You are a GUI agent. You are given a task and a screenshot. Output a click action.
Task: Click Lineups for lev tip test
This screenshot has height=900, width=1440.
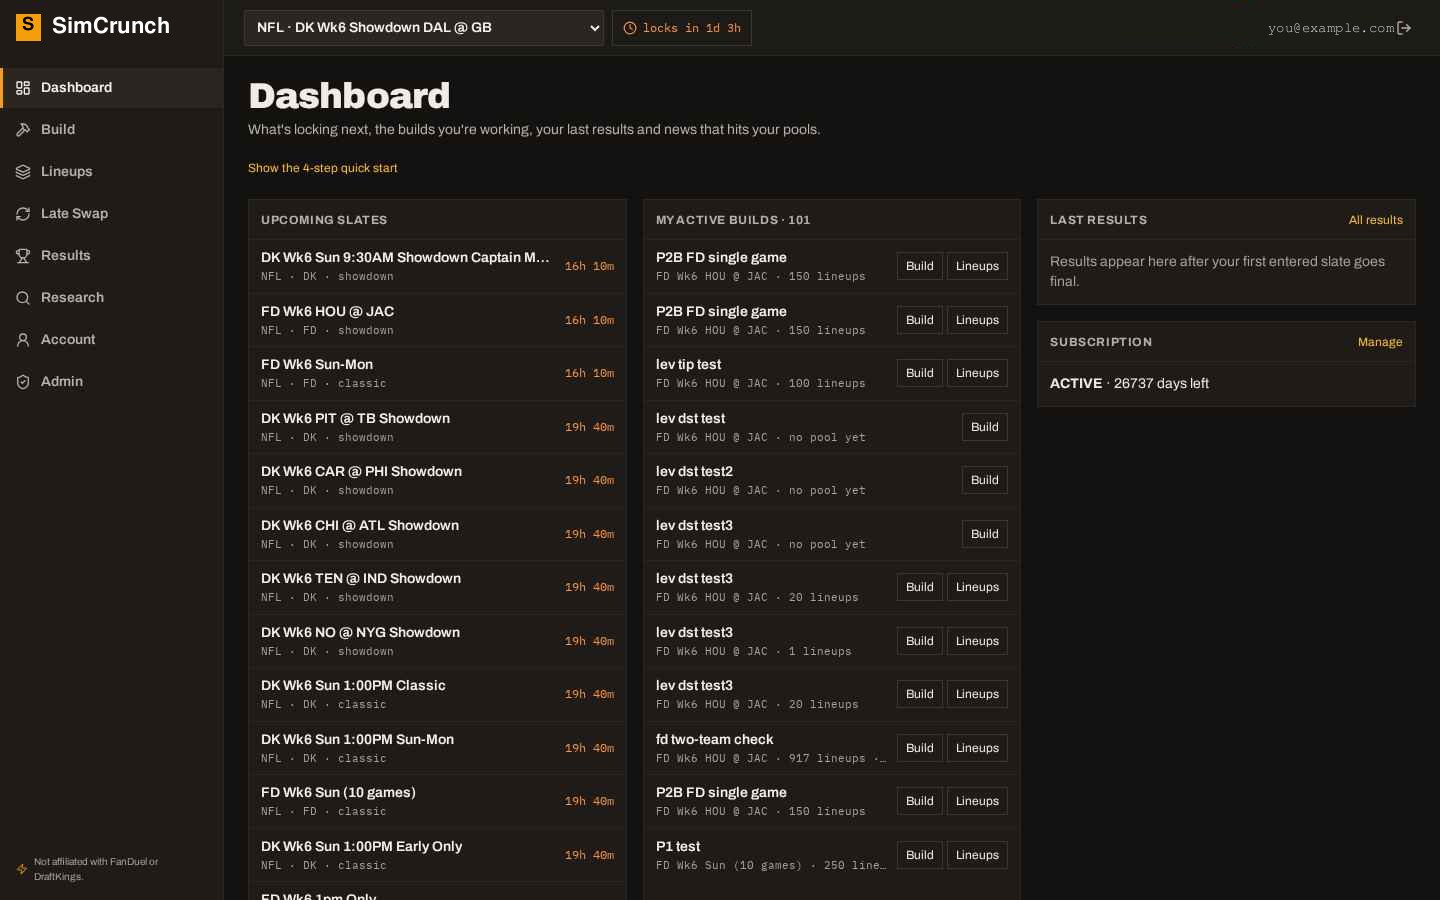977,373
